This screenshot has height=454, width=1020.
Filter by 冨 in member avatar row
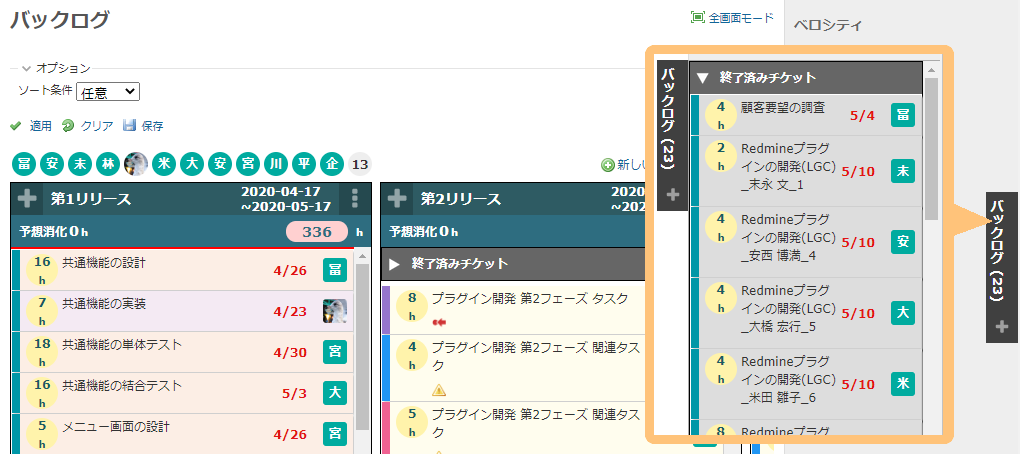click(24, 164)
